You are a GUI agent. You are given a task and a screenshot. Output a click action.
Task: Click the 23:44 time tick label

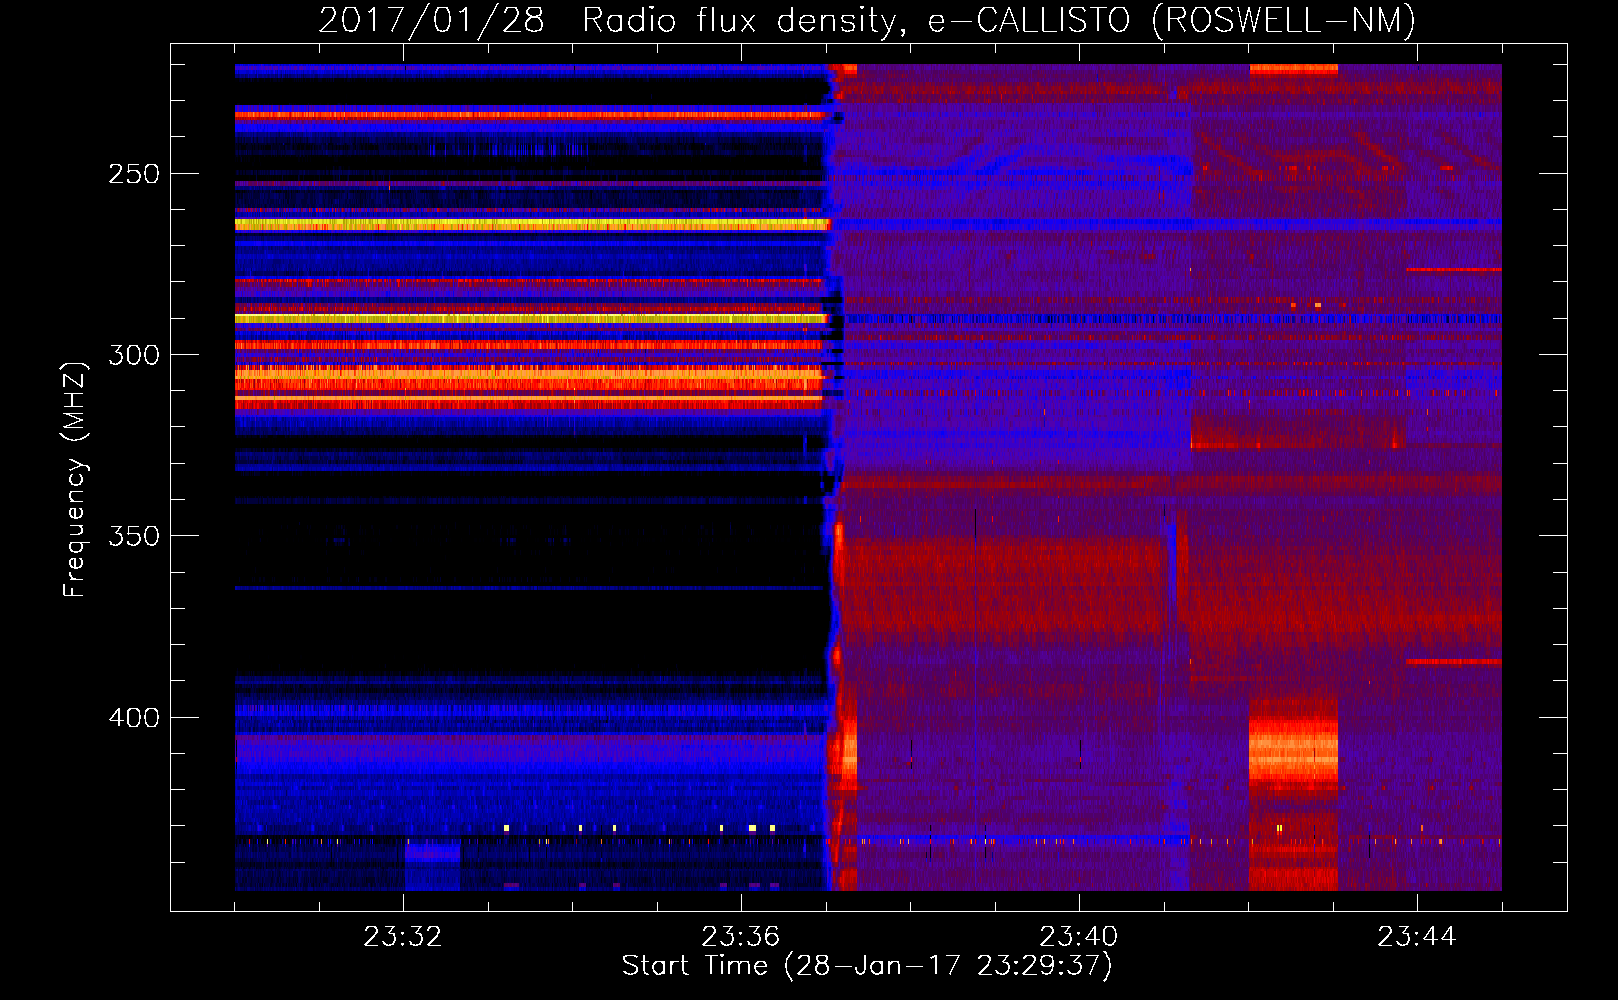pyautogui.click(x=1417, y=937)
